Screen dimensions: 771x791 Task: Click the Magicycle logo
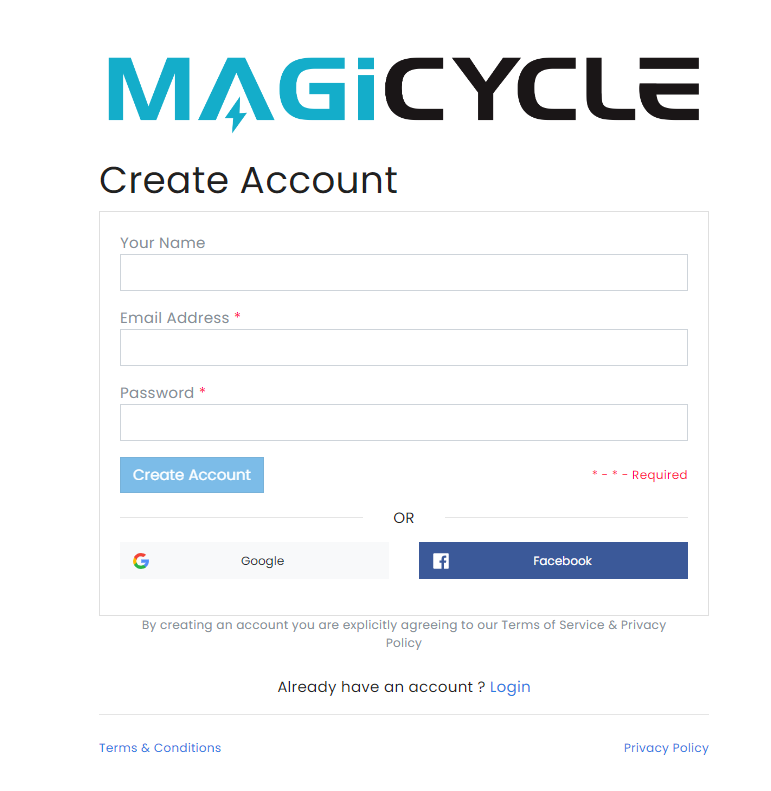click(x=404, y=93)
